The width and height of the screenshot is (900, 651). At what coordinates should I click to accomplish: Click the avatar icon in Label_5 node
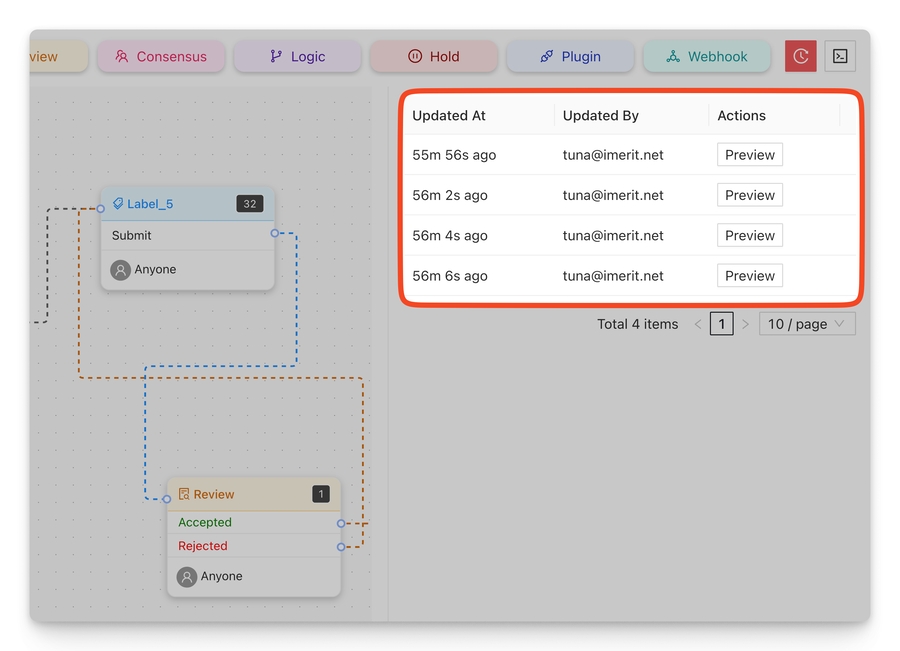pyautogui.click(x=121, y=270)
